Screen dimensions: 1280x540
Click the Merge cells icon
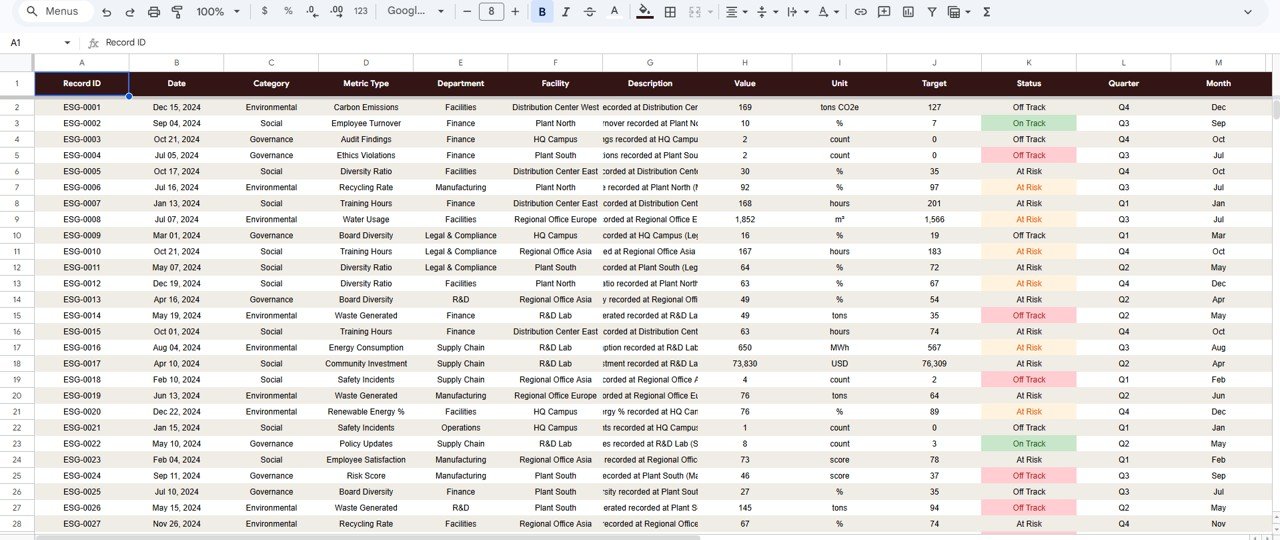(x=694, y=12)
